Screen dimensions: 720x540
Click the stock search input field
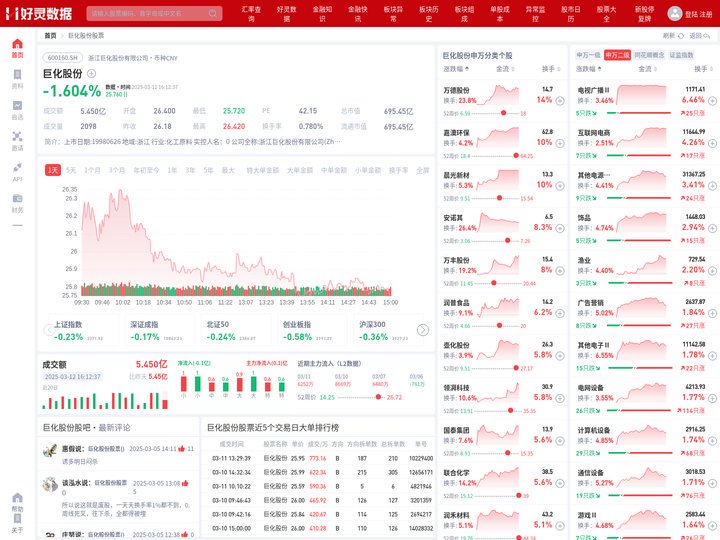point(154,13)
